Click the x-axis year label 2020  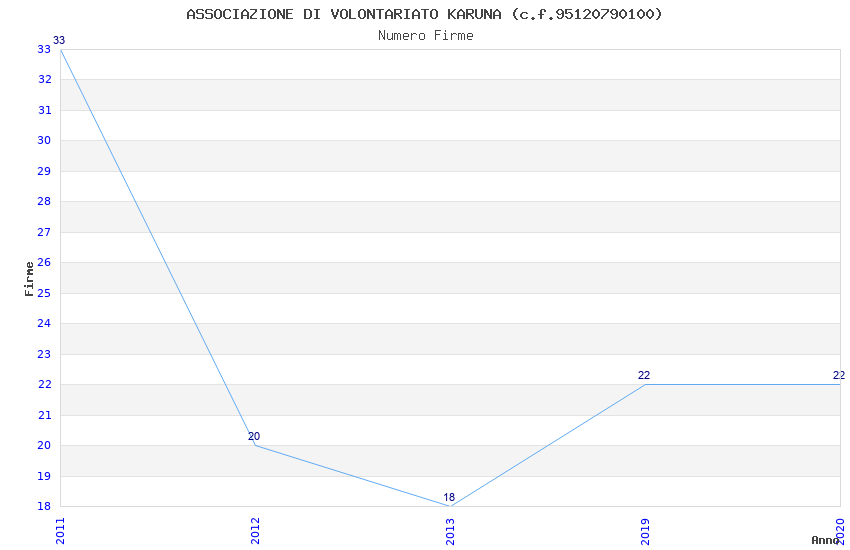(840, 531)
